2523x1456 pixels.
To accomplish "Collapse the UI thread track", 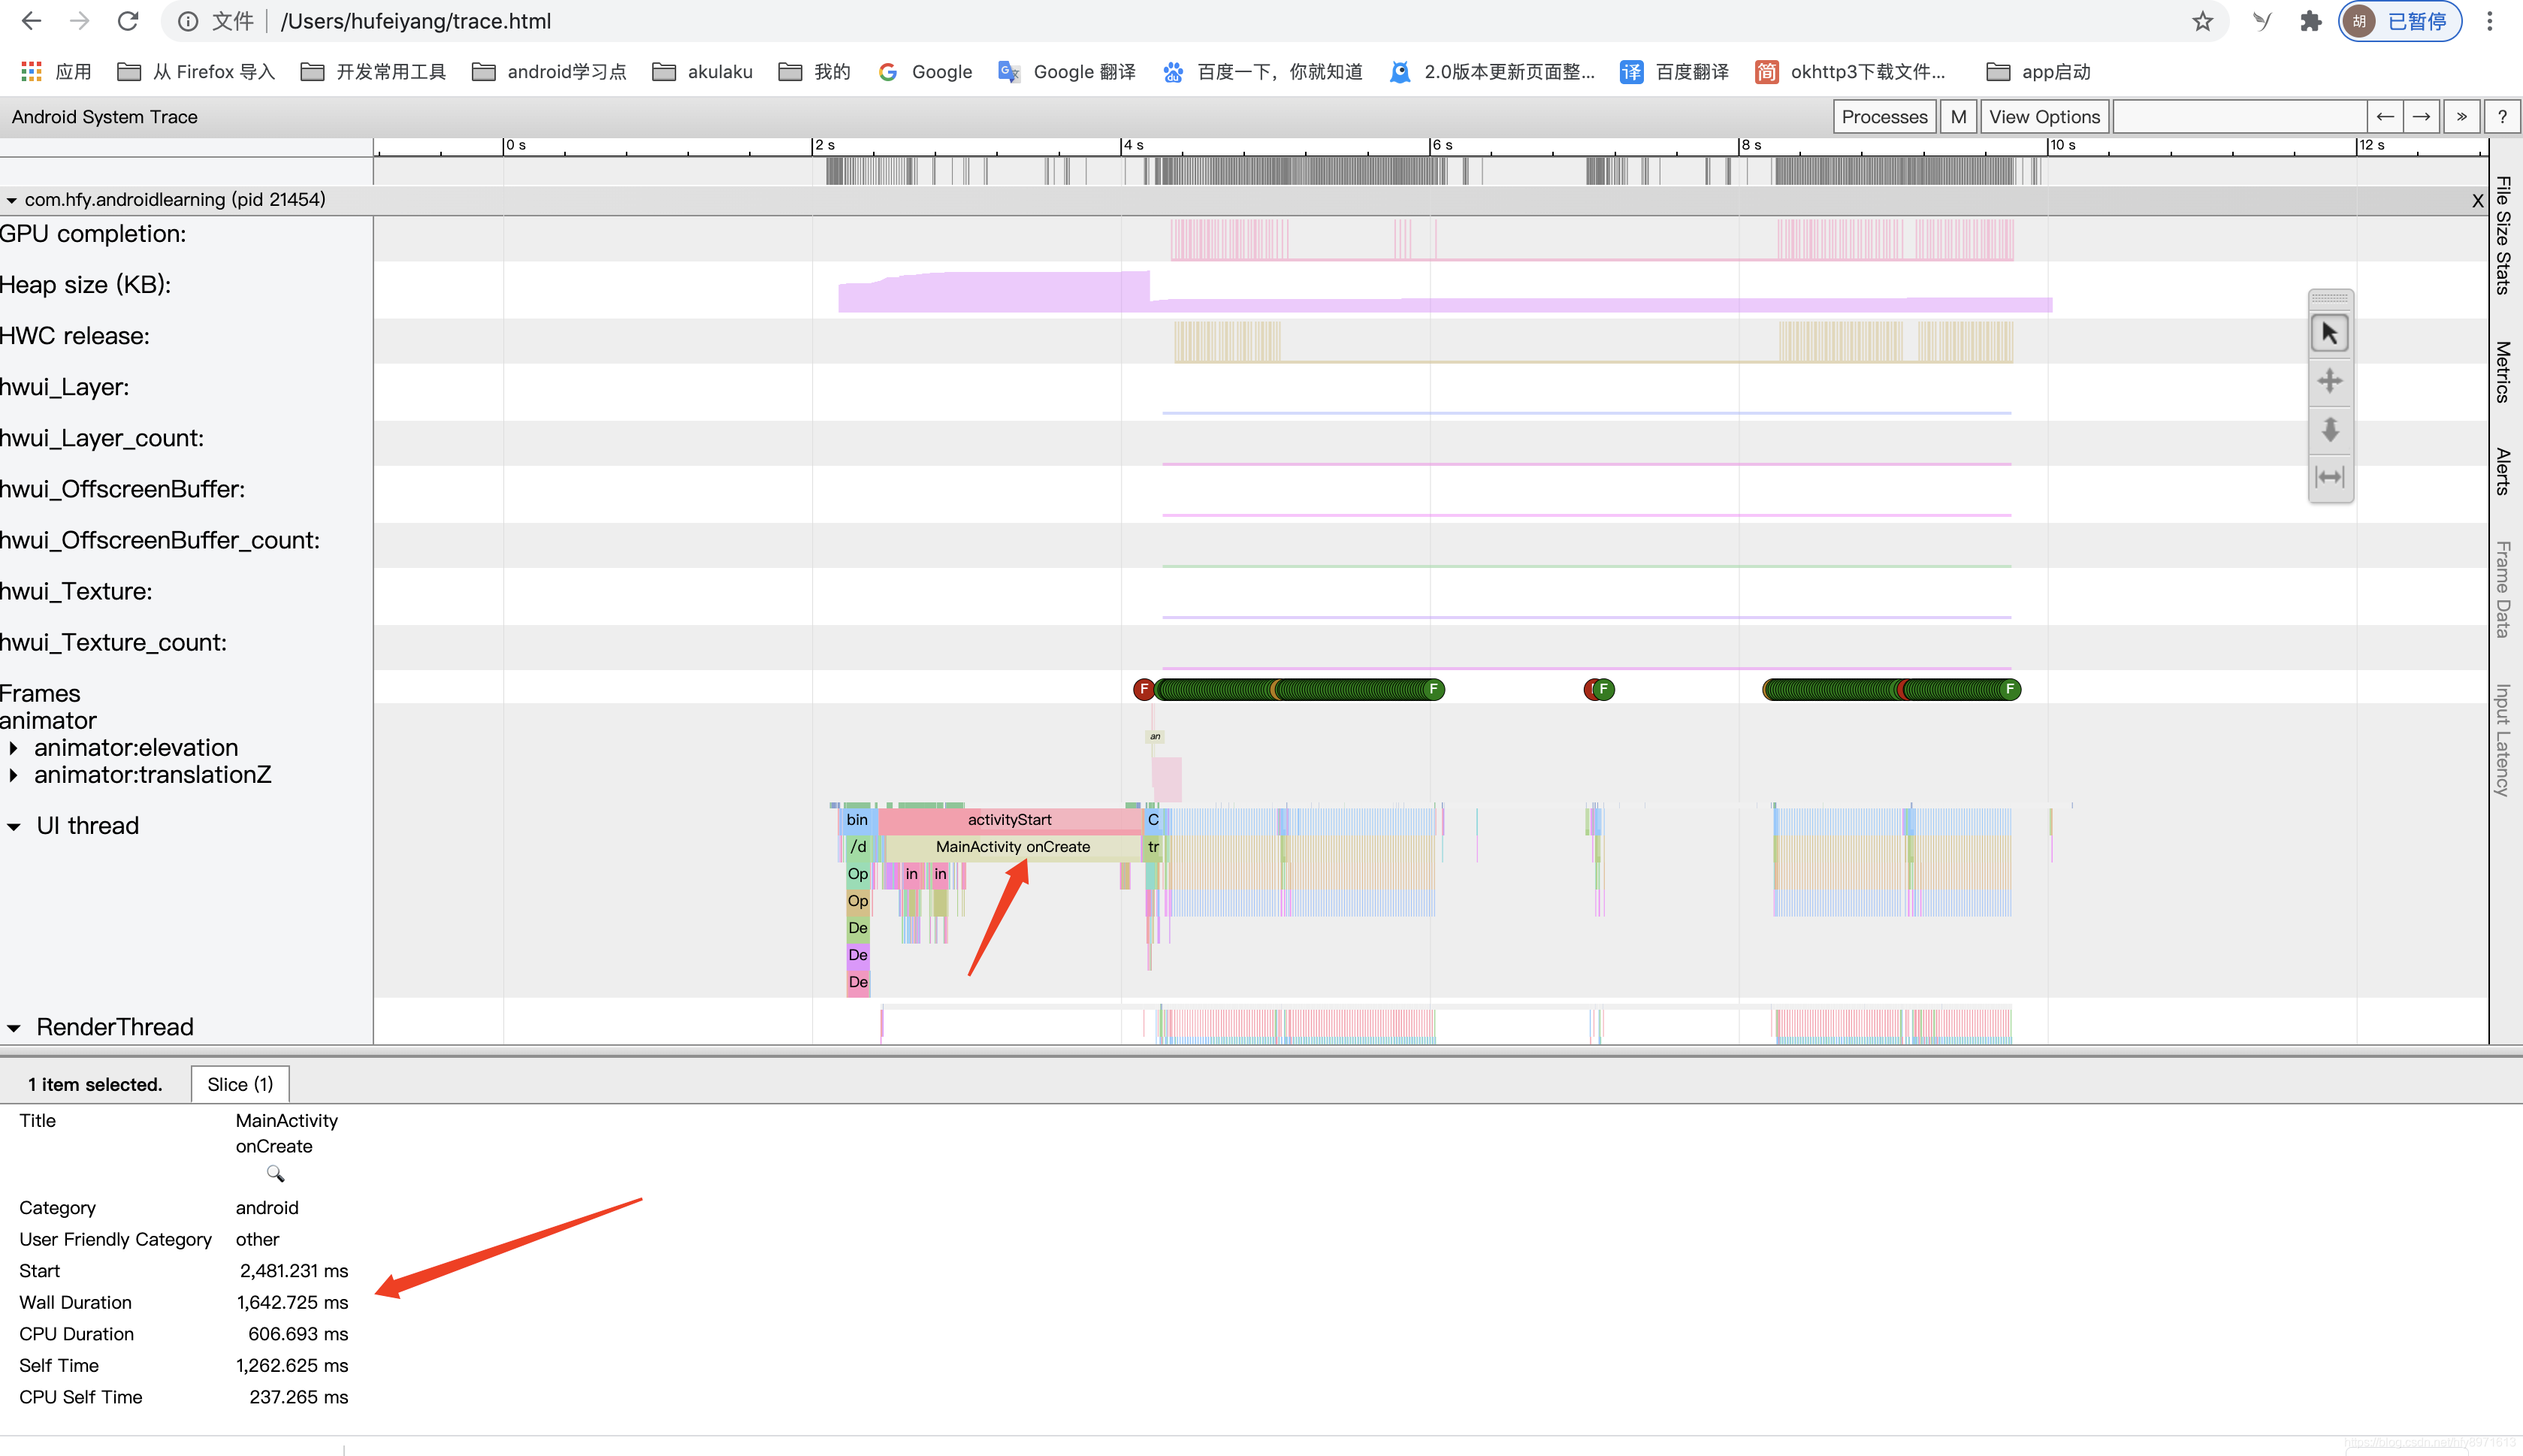I will click(x=14, y=826).
